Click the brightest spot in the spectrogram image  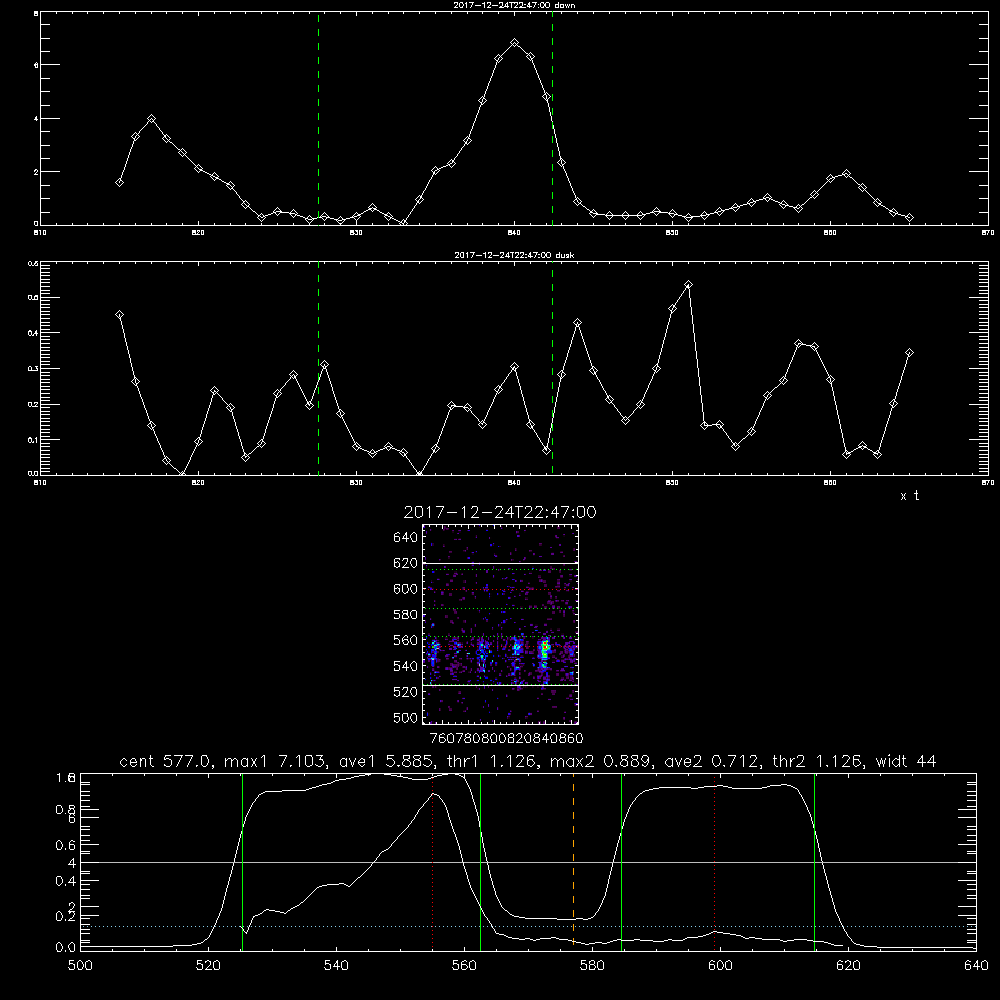(x=545, y=649)
